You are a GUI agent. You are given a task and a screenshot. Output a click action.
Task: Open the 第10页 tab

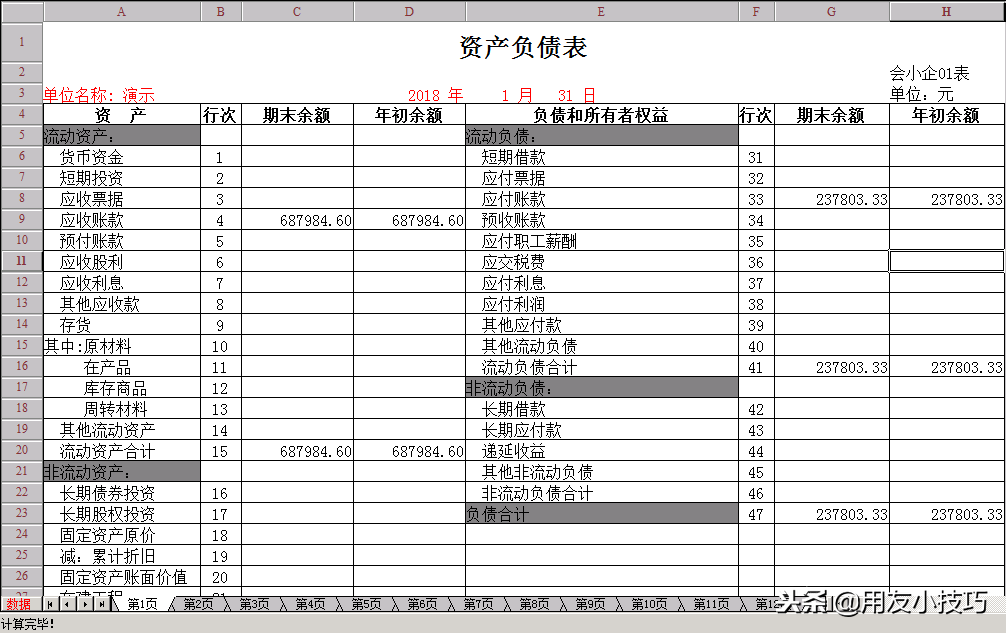pos(649,604)
